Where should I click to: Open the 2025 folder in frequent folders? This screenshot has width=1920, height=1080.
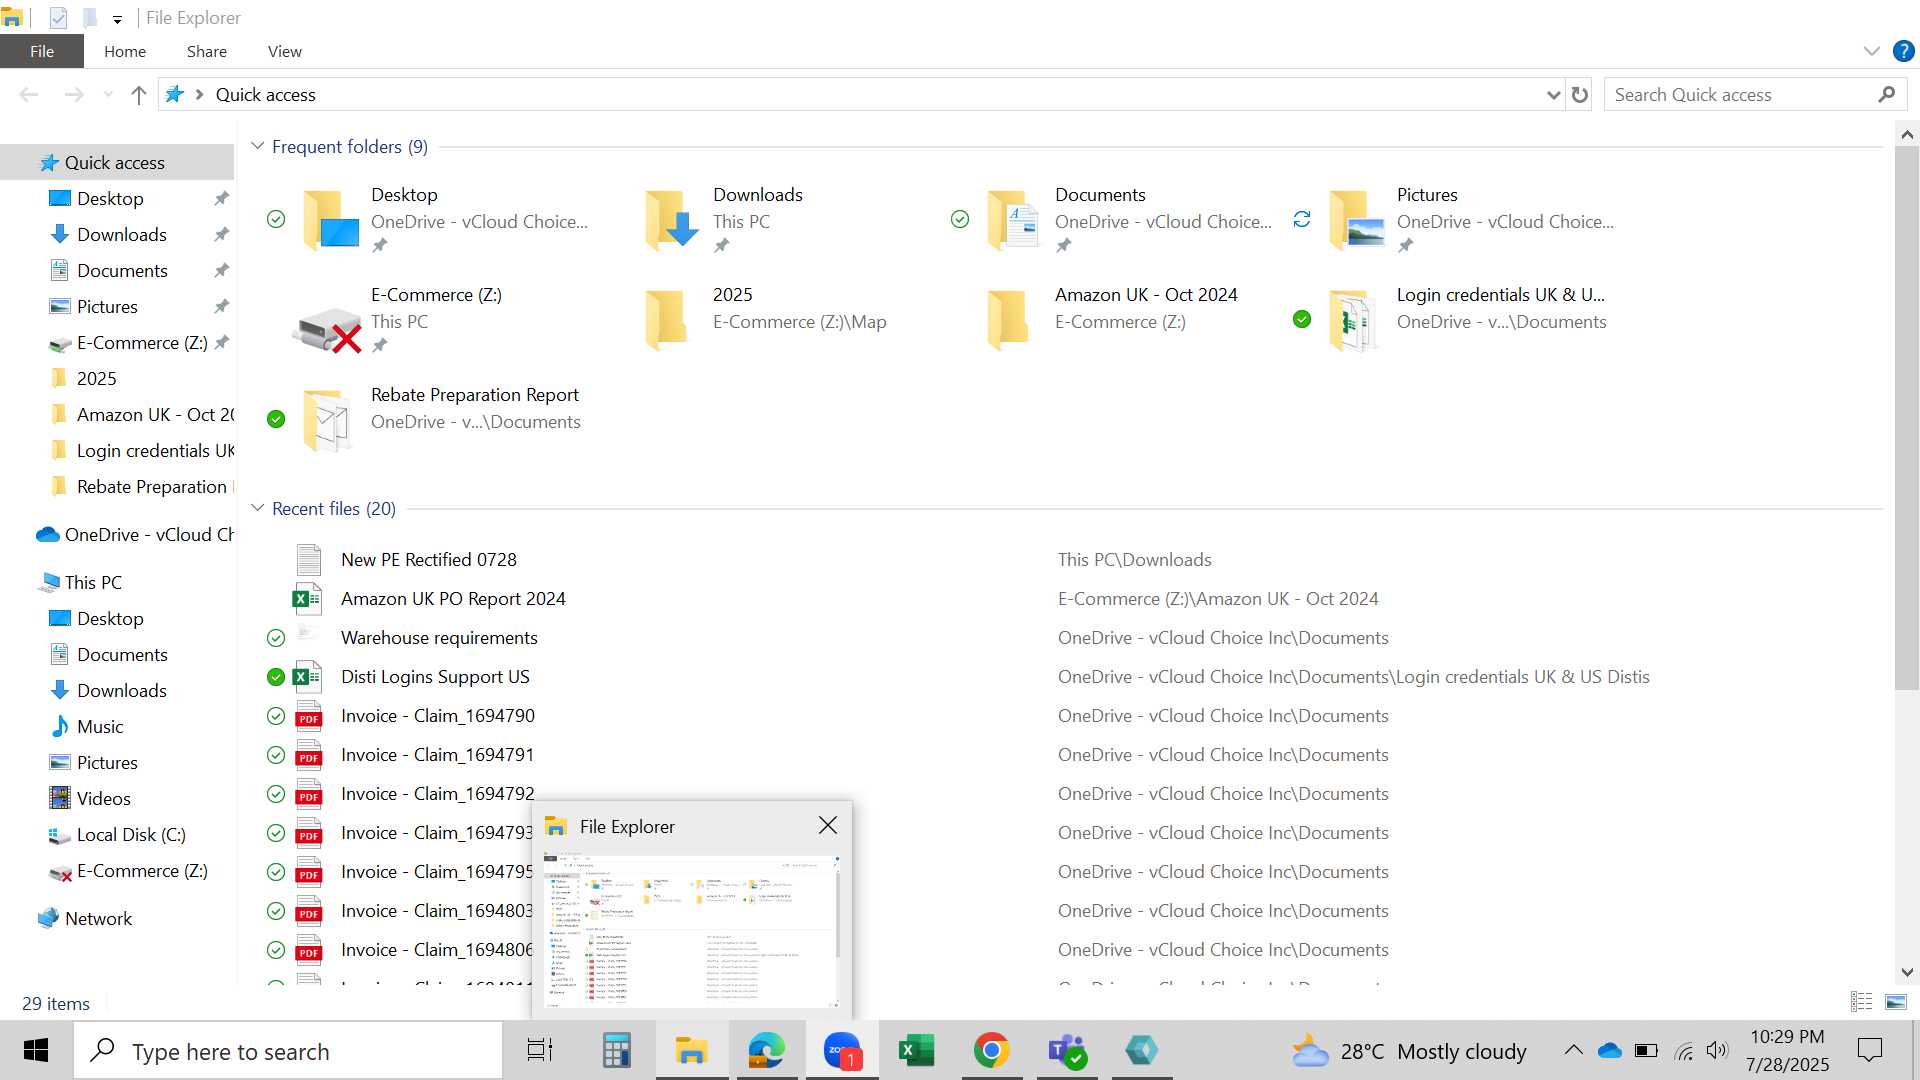(667, 320)
